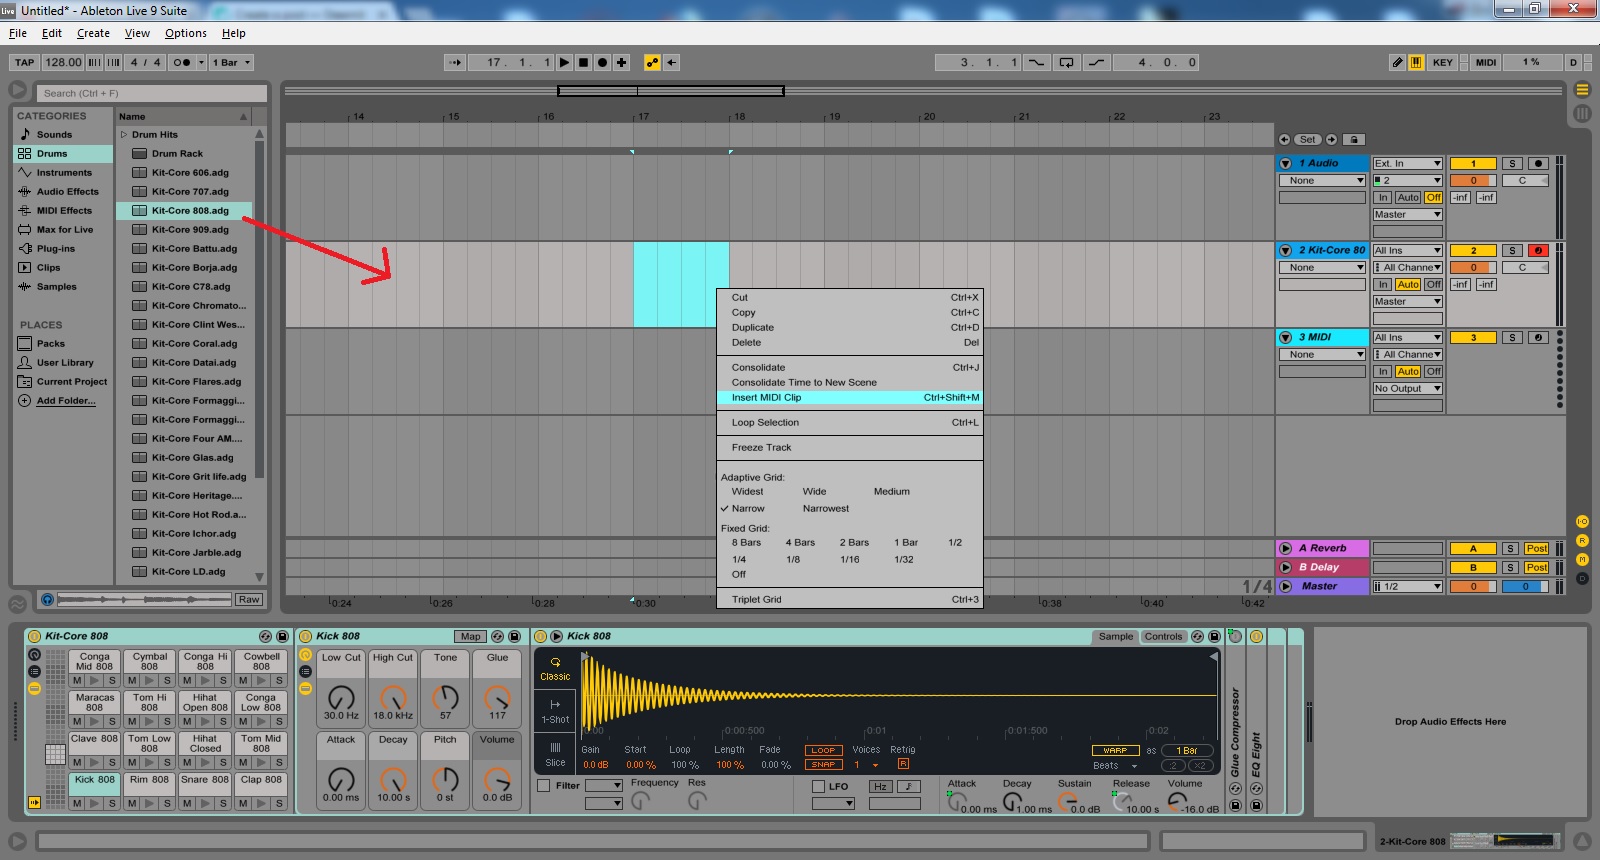
Task: Click the Map button in Kick 808 macros
Action: pos(471,636)
